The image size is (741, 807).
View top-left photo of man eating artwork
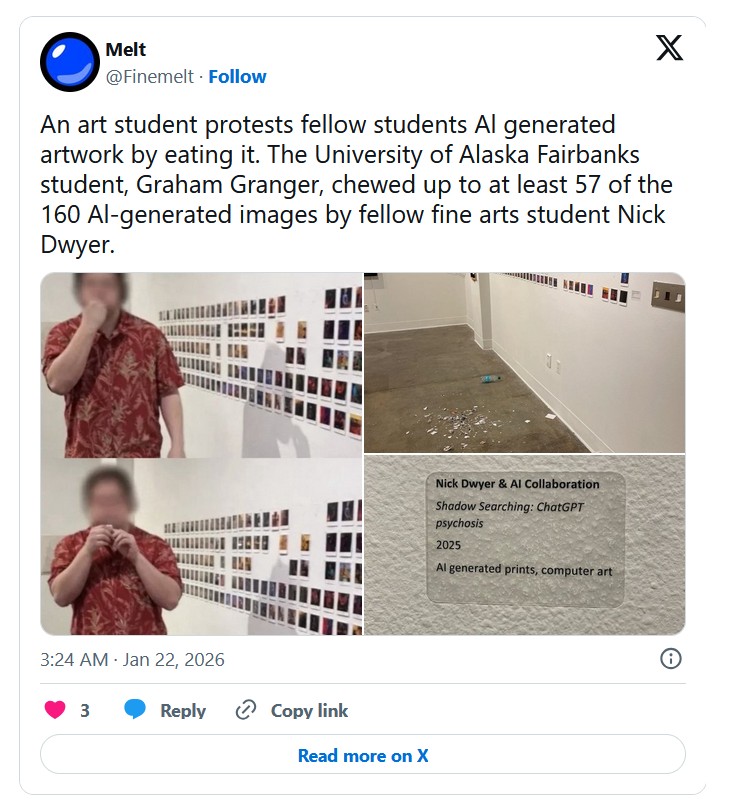click(201, 365)
